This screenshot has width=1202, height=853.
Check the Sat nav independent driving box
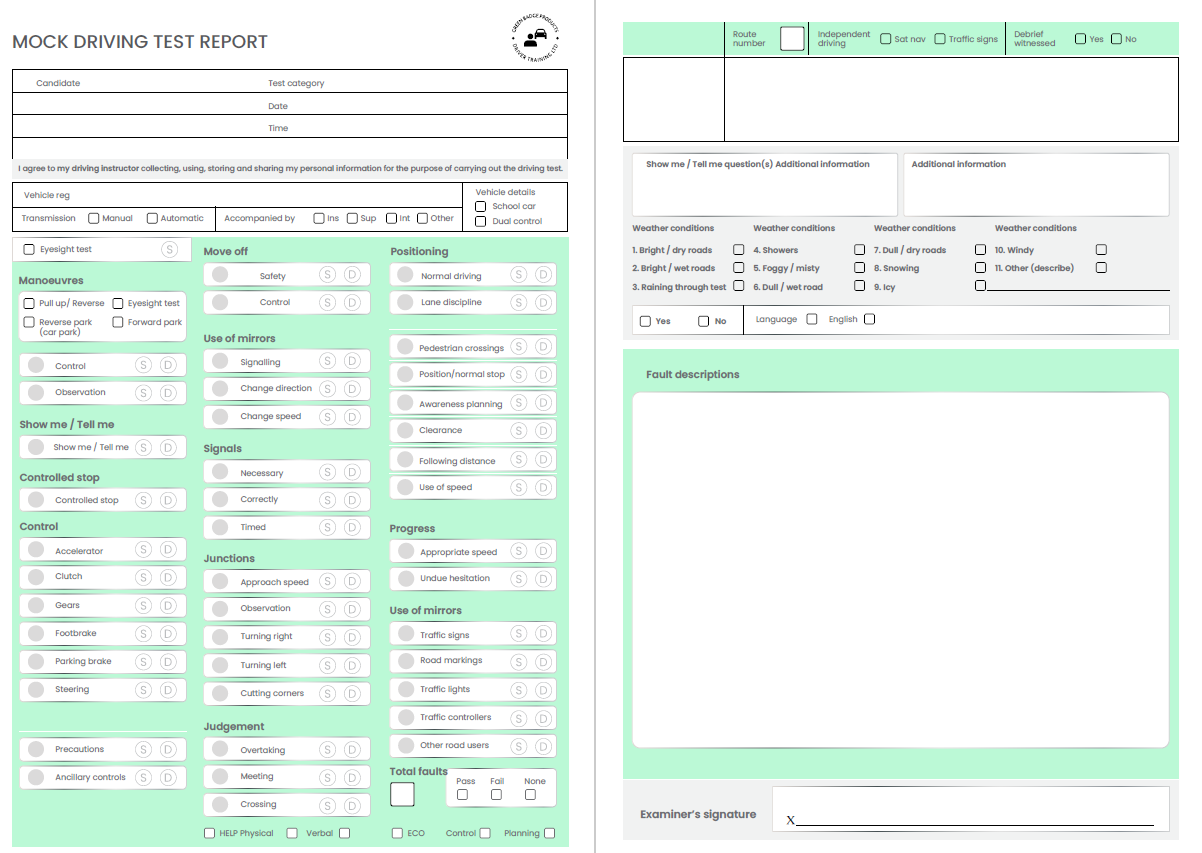point(886,39)
